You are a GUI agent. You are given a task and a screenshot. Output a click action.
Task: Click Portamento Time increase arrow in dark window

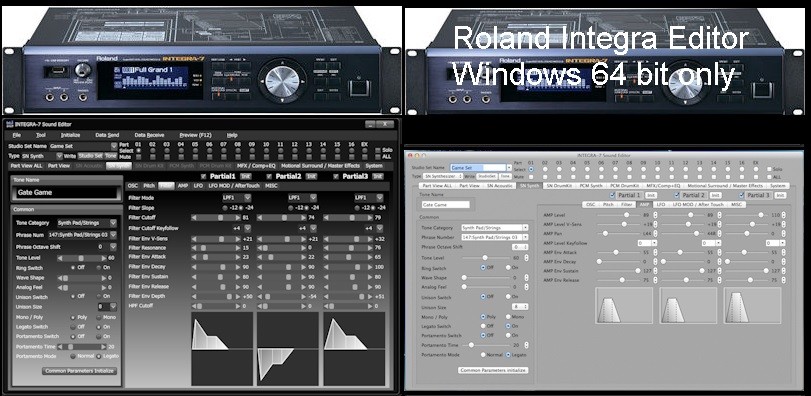coord(104,347)
